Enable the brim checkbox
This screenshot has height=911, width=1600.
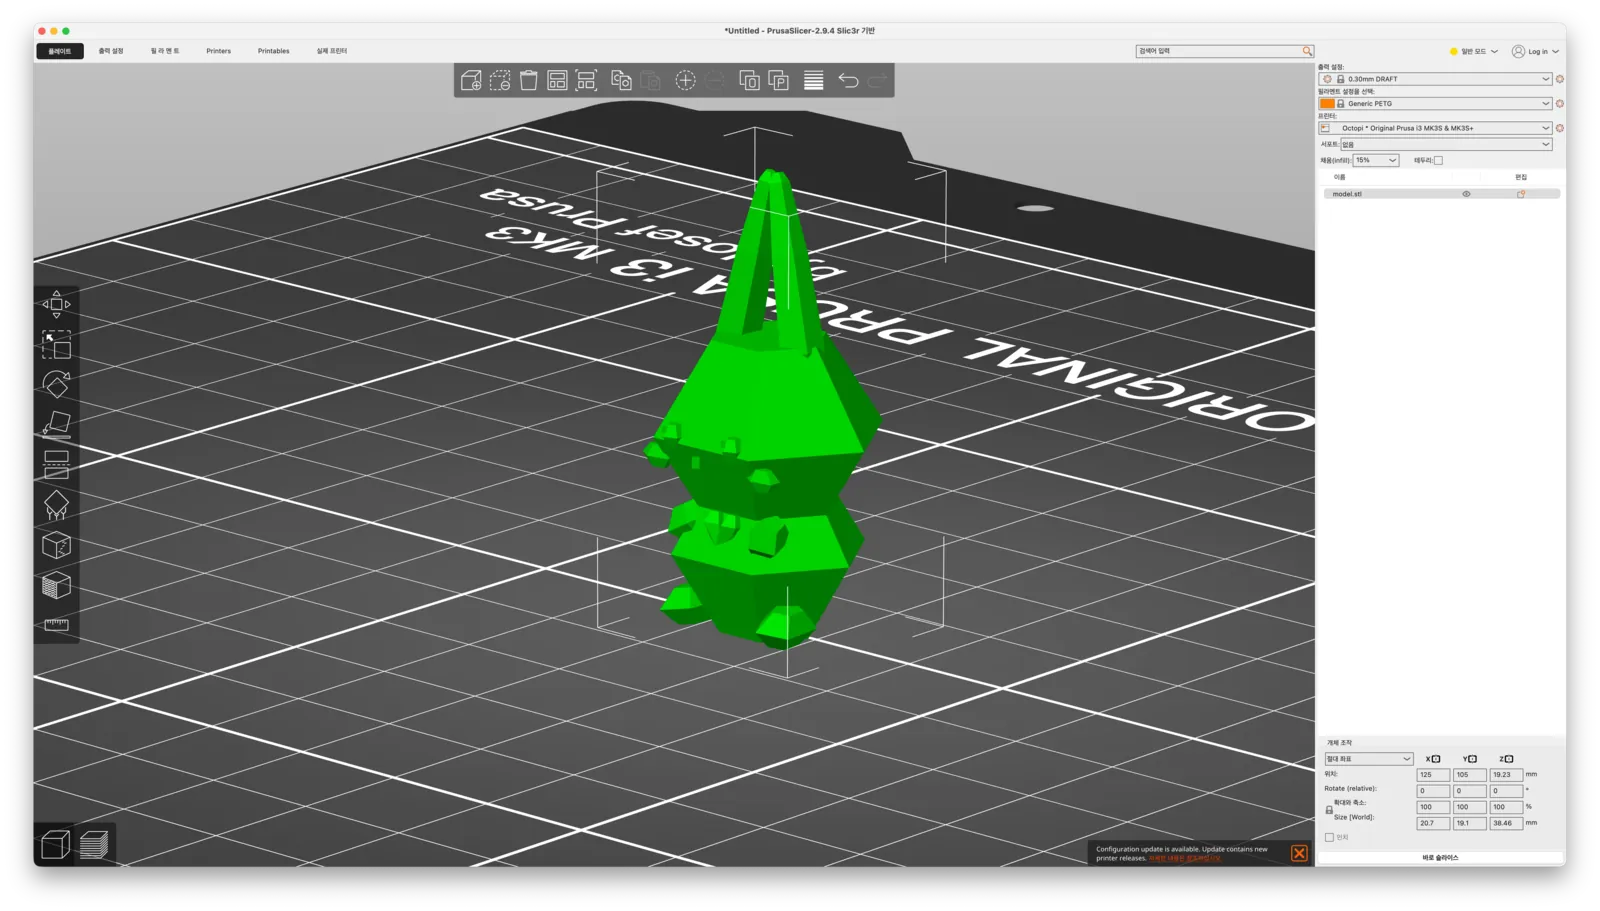[1438, 160]
